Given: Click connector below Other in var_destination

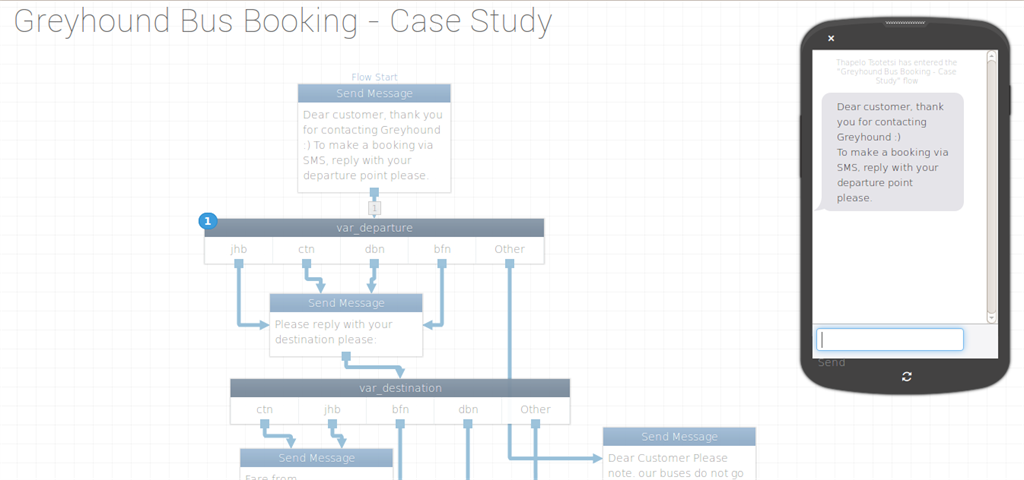Looking at the screenshot, I should pyautogui.click(x=536, y=424).
